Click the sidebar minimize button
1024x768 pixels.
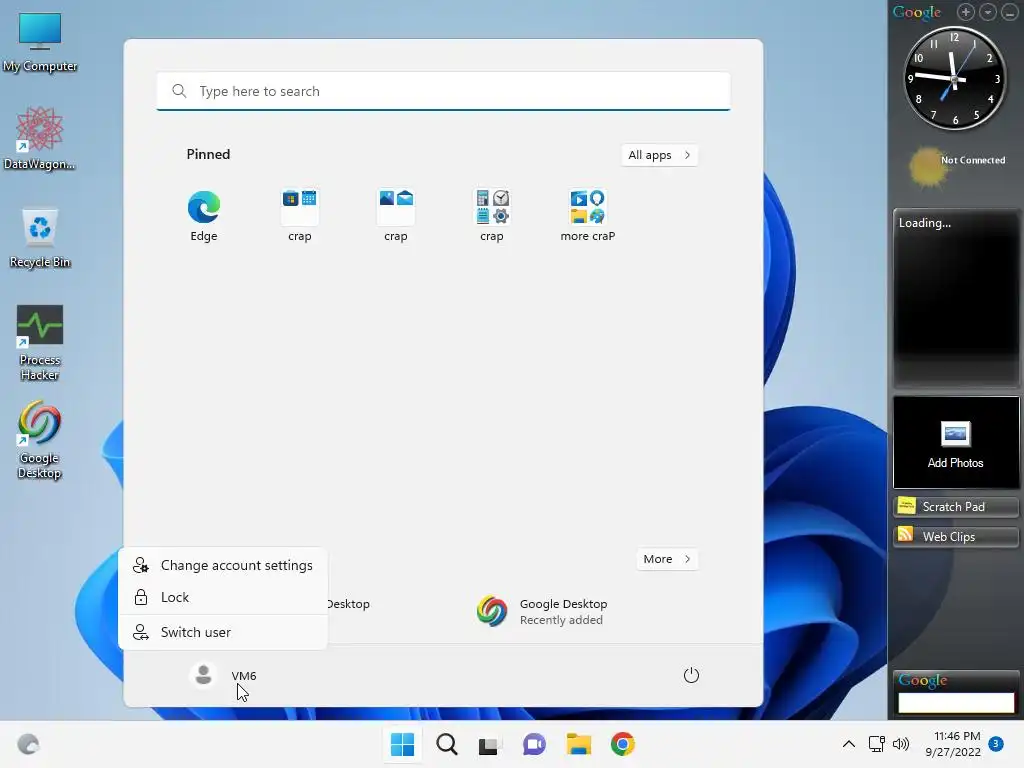pos(1010,12)
